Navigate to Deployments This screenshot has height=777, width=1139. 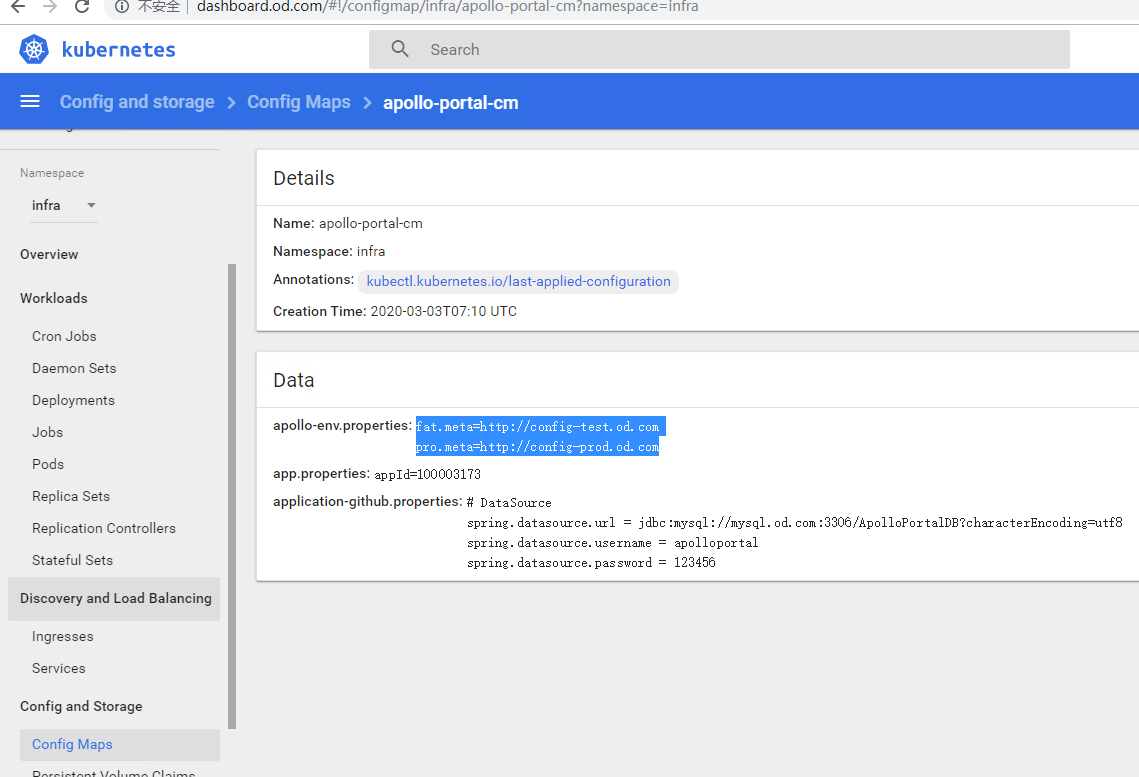73,400
